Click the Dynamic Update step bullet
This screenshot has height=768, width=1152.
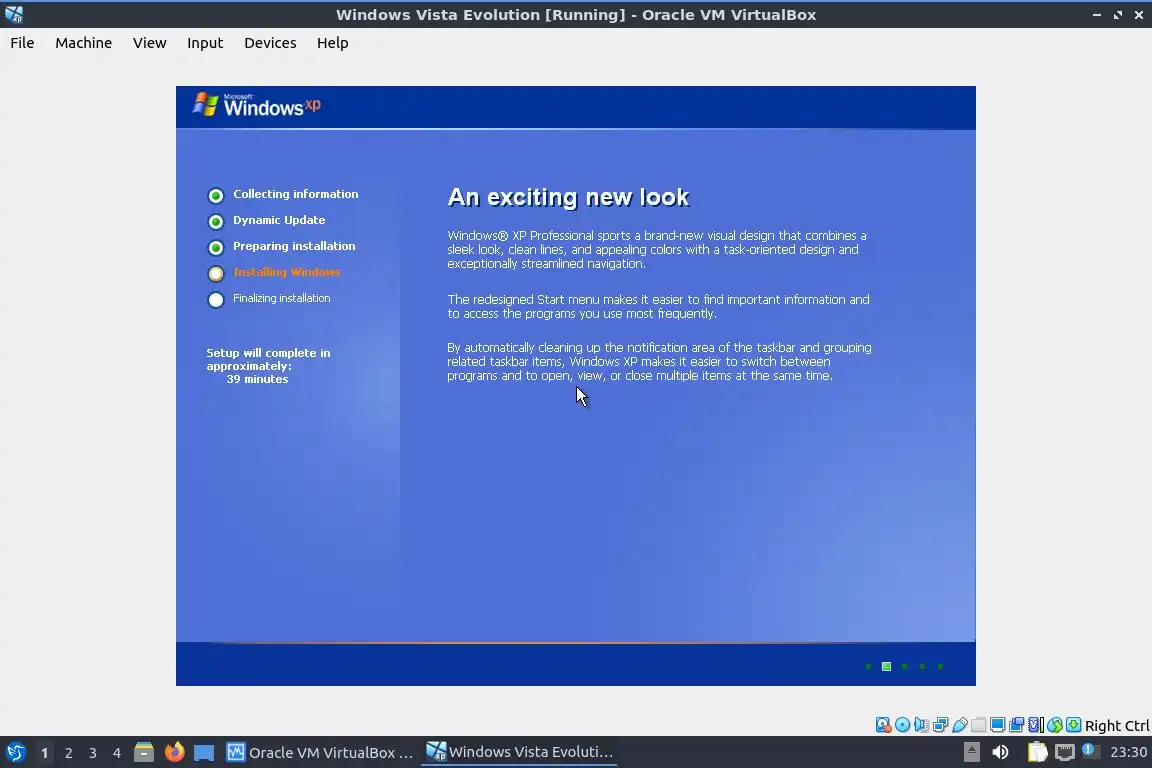point(215,221)
